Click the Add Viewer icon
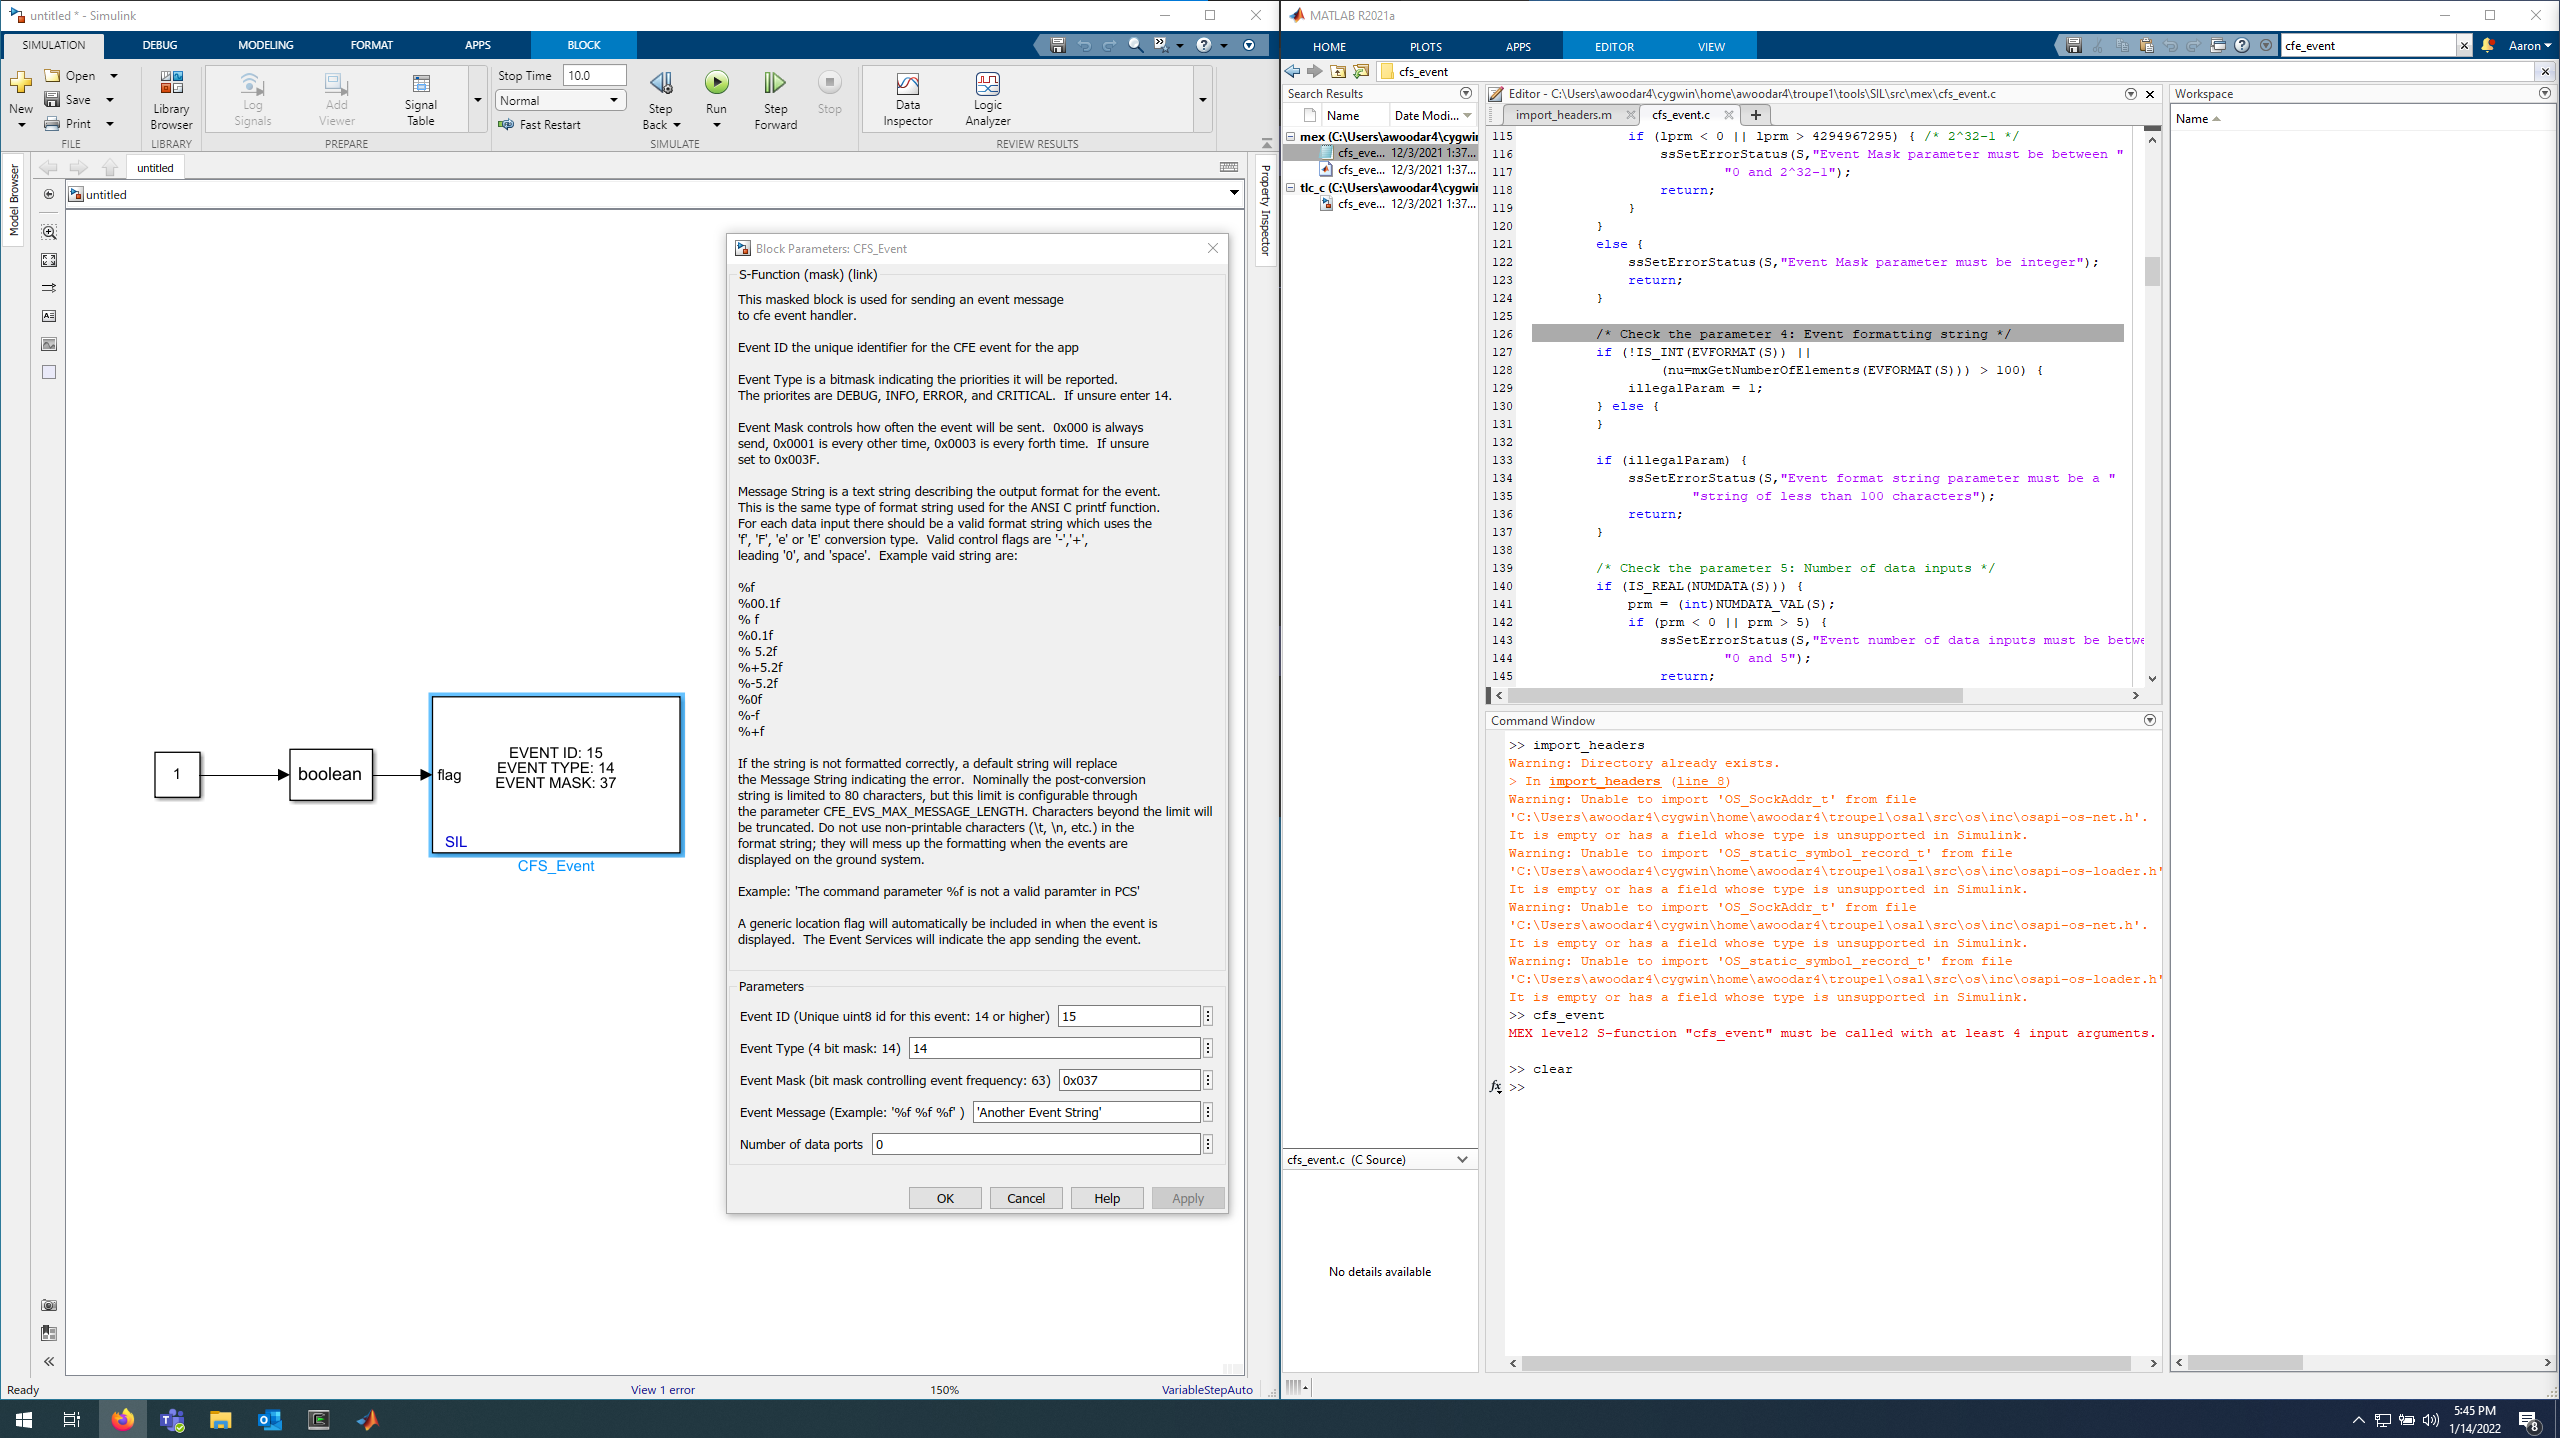Viewport: 2560px width, 1438px height. point(336,97)
